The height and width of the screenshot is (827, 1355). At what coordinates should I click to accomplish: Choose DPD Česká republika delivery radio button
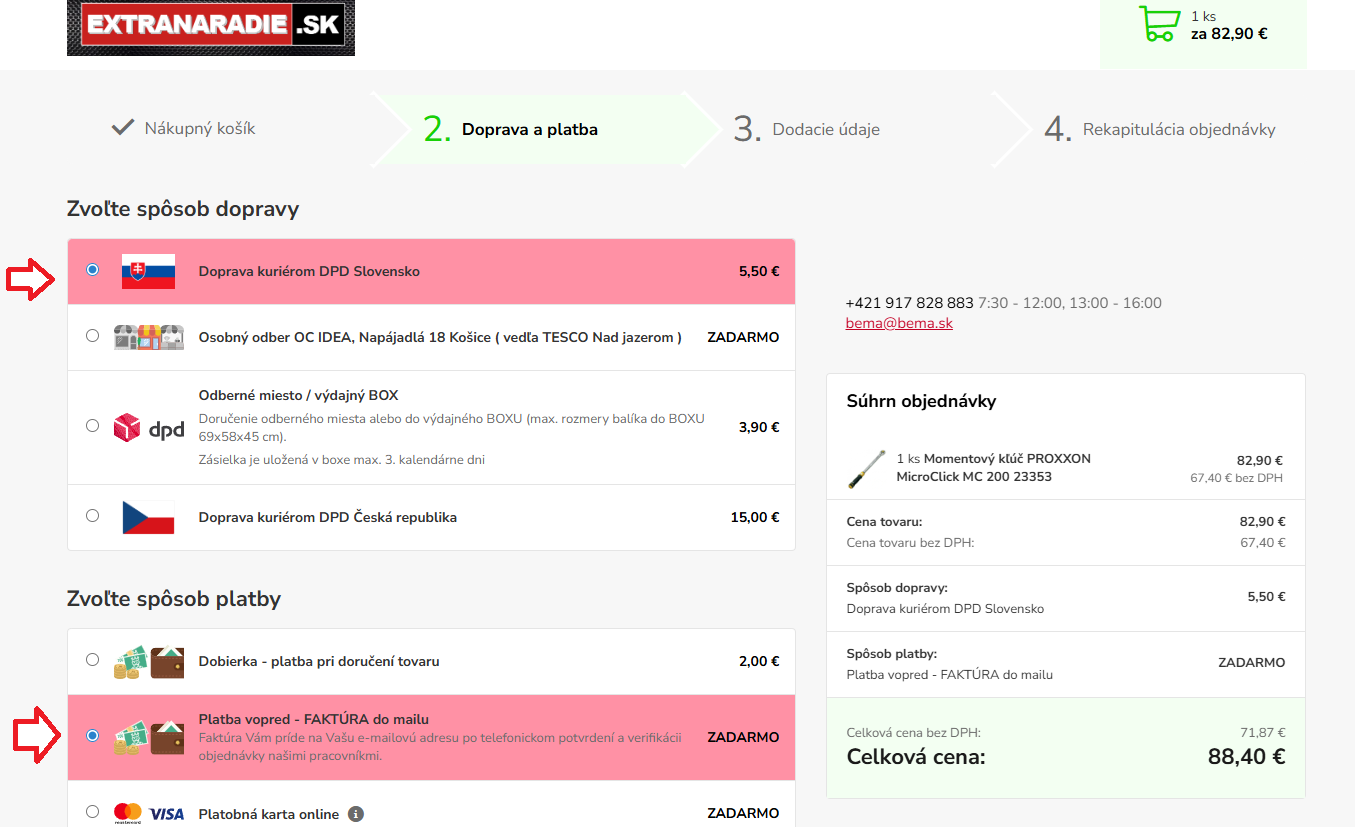93,516
